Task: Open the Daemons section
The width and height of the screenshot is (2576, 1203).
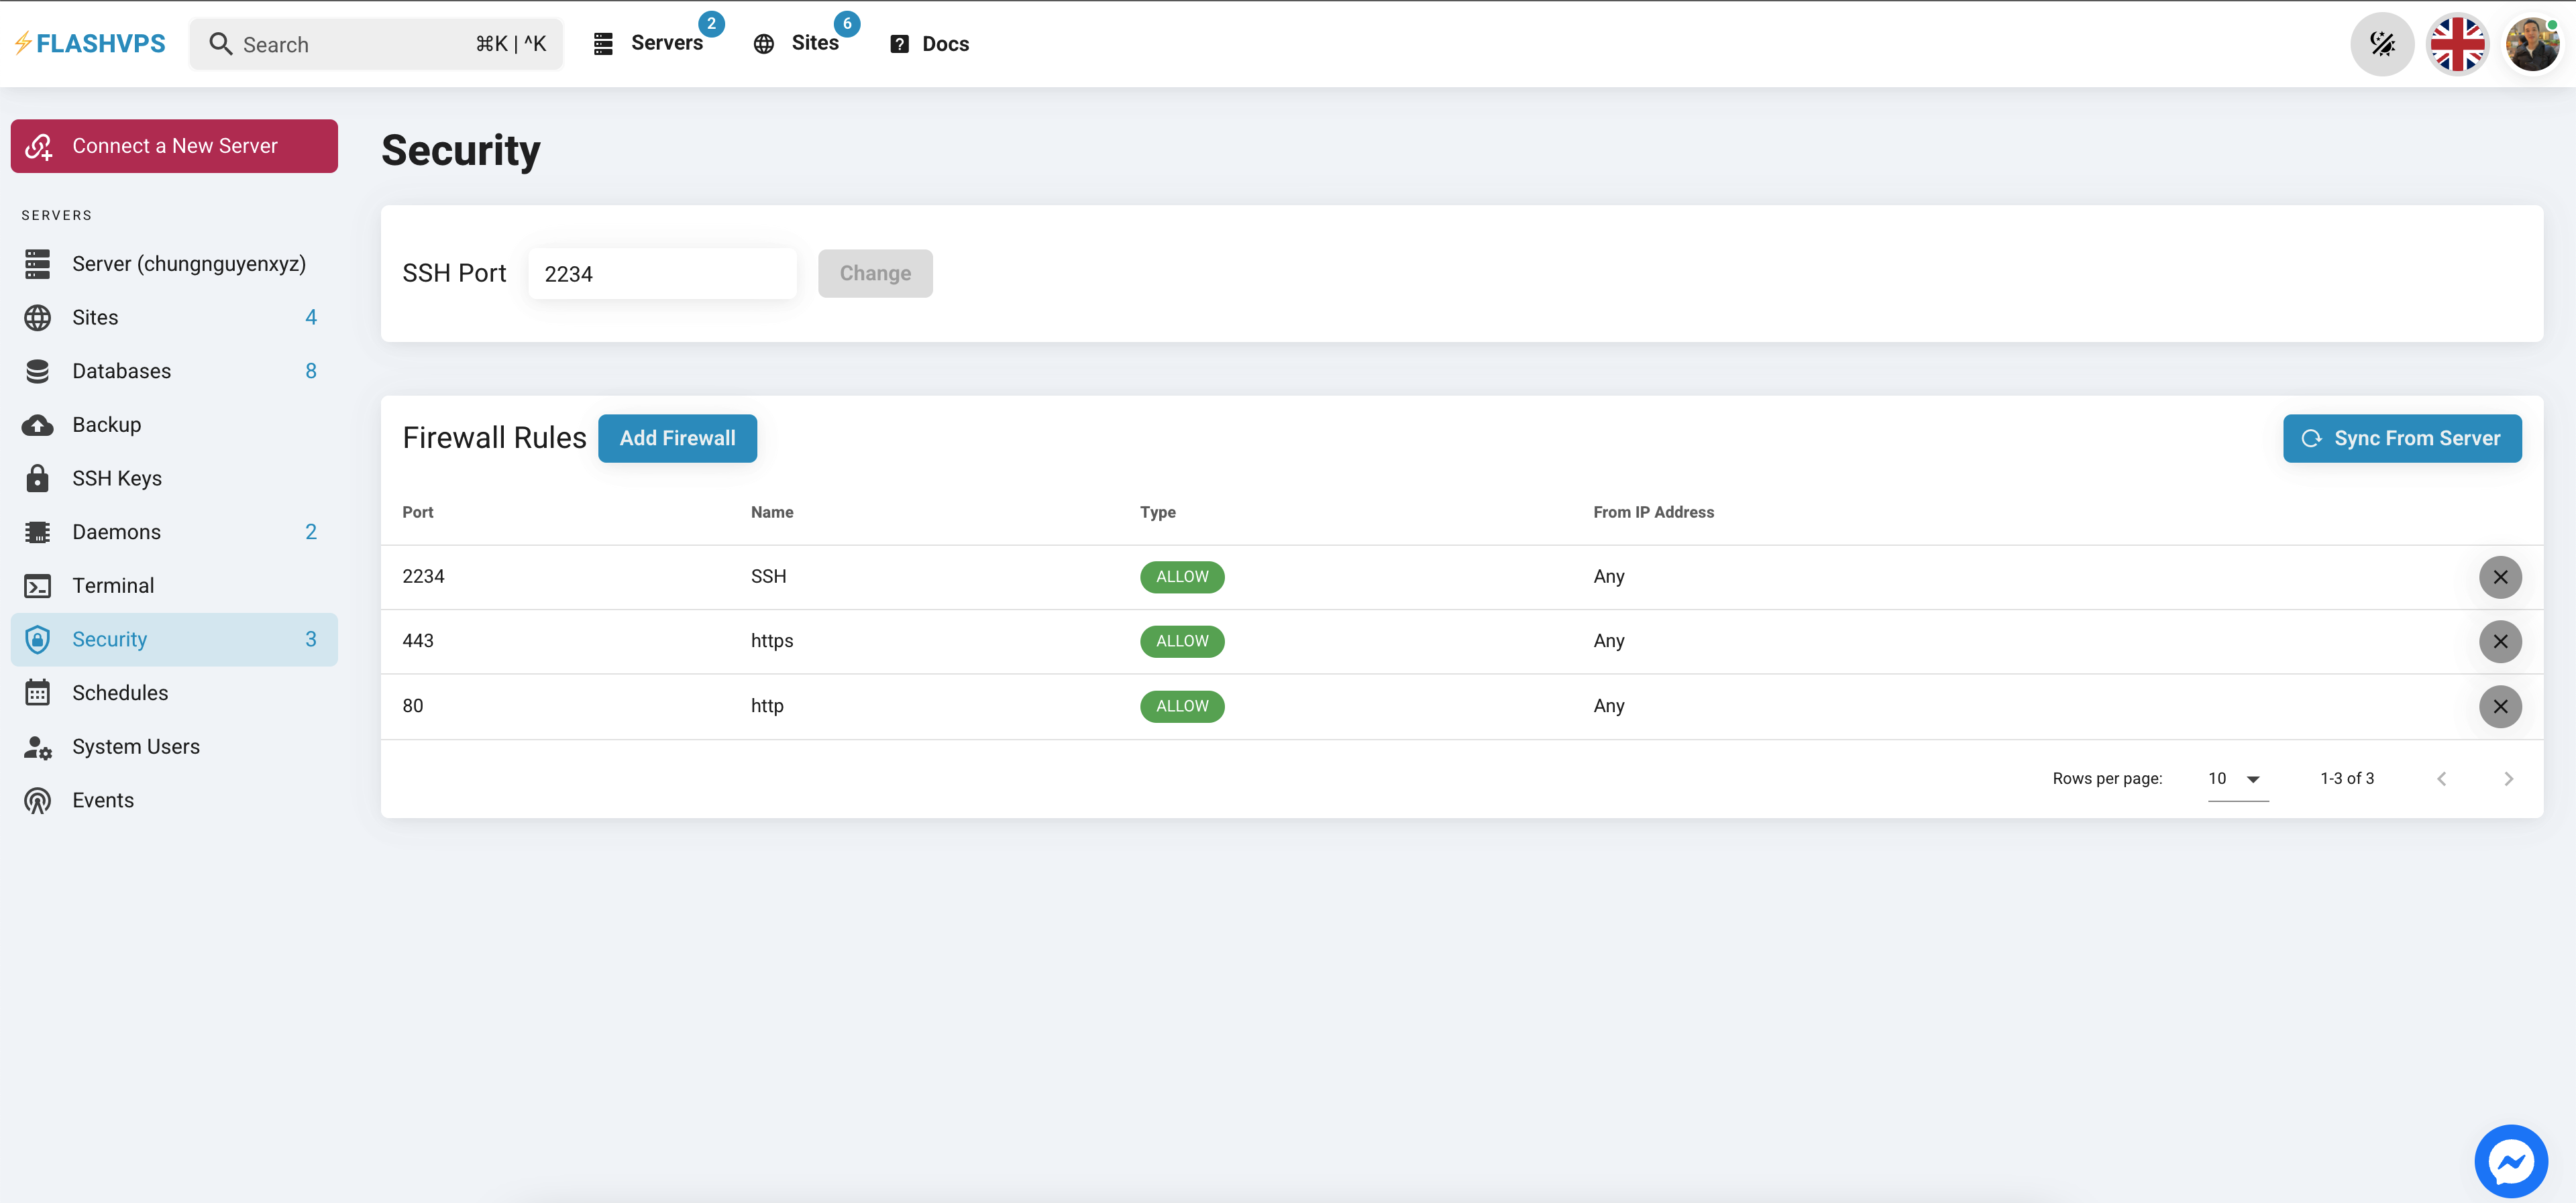Action: pyautogui.click(x=116, y=531)
